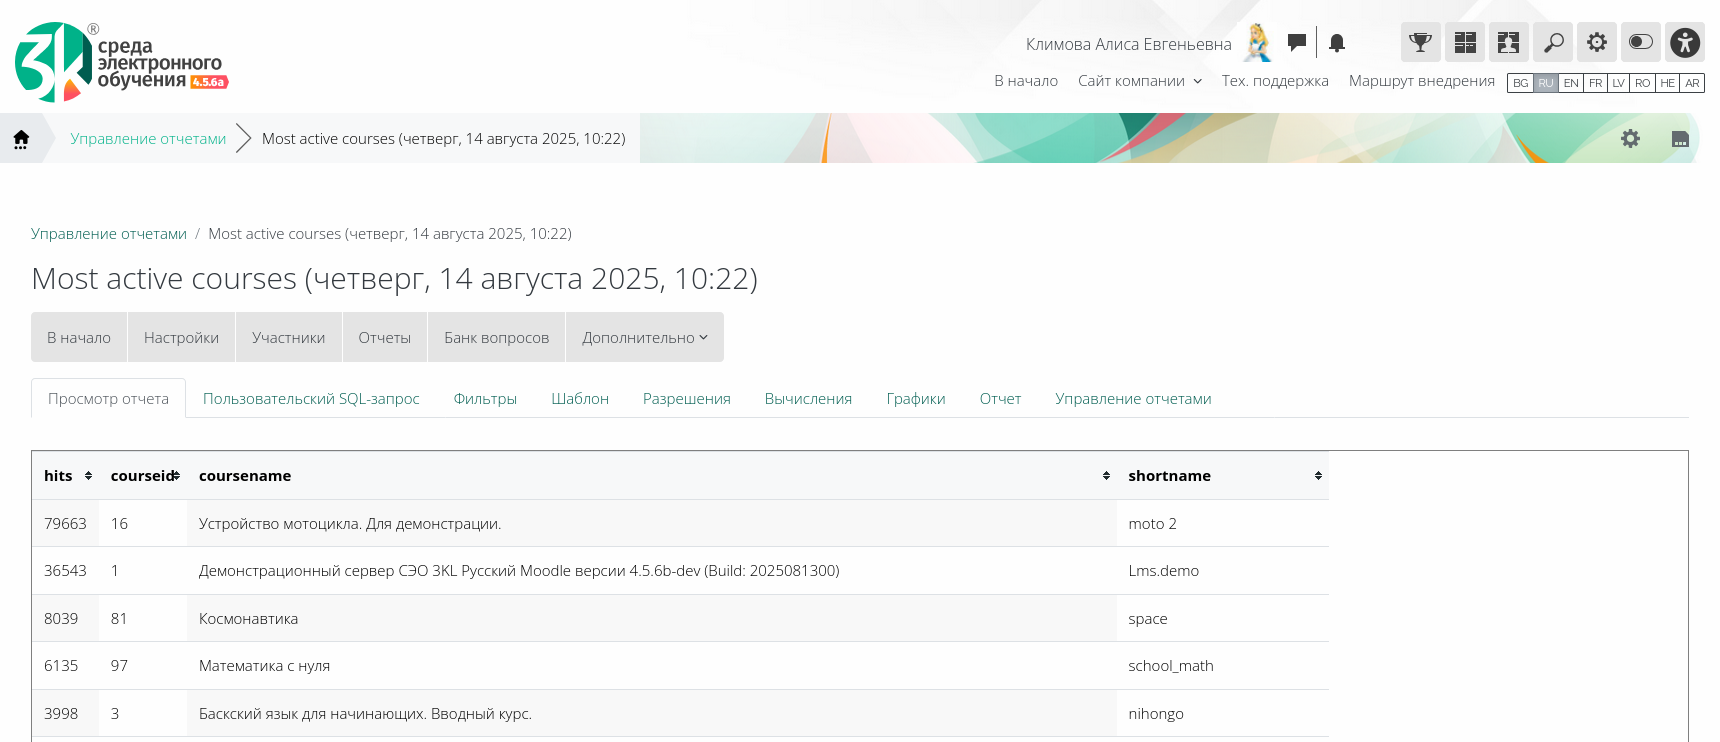Viewport: 1720px width, 742px height.
Task: Click the home icon in breadcrumb
Action: [x=21, y=139]
